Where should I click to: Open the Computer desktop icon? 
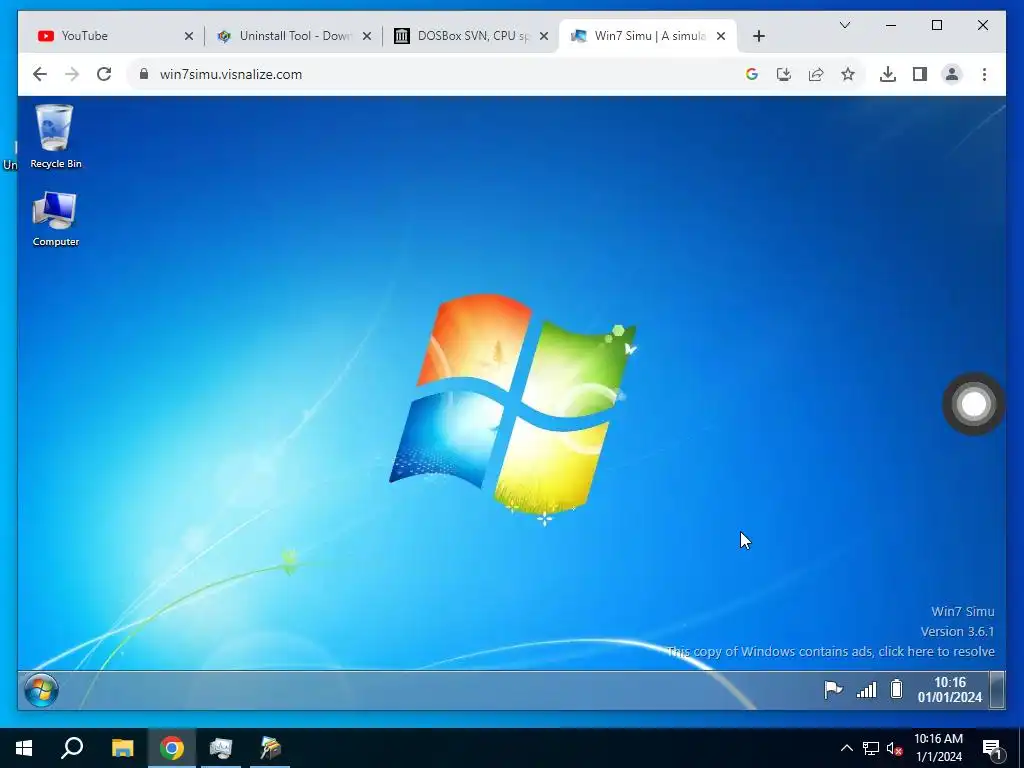[56, 219]
